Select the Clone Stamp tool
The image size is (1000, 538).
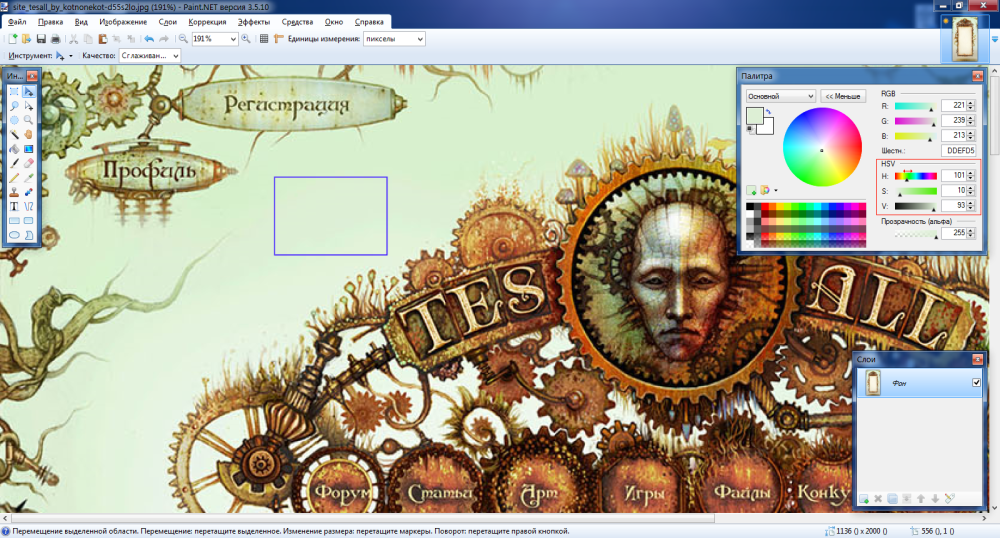14,192
